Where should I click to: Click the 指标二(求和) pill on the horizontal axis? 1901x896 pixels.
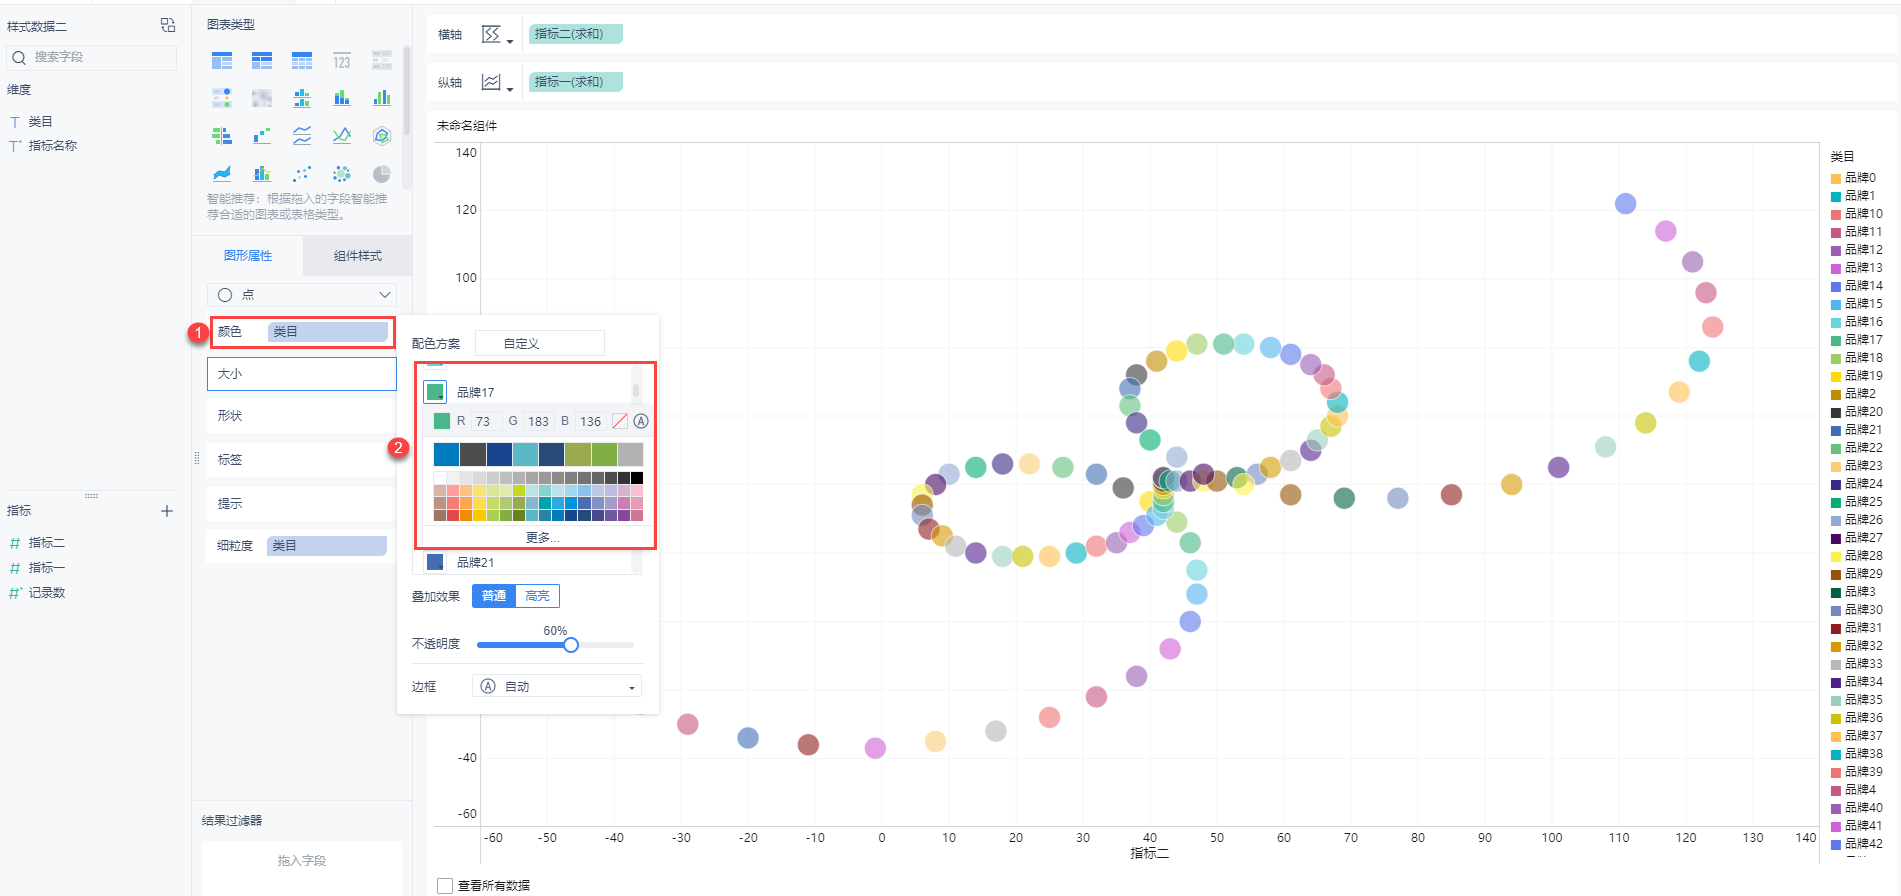pos(575,34)
